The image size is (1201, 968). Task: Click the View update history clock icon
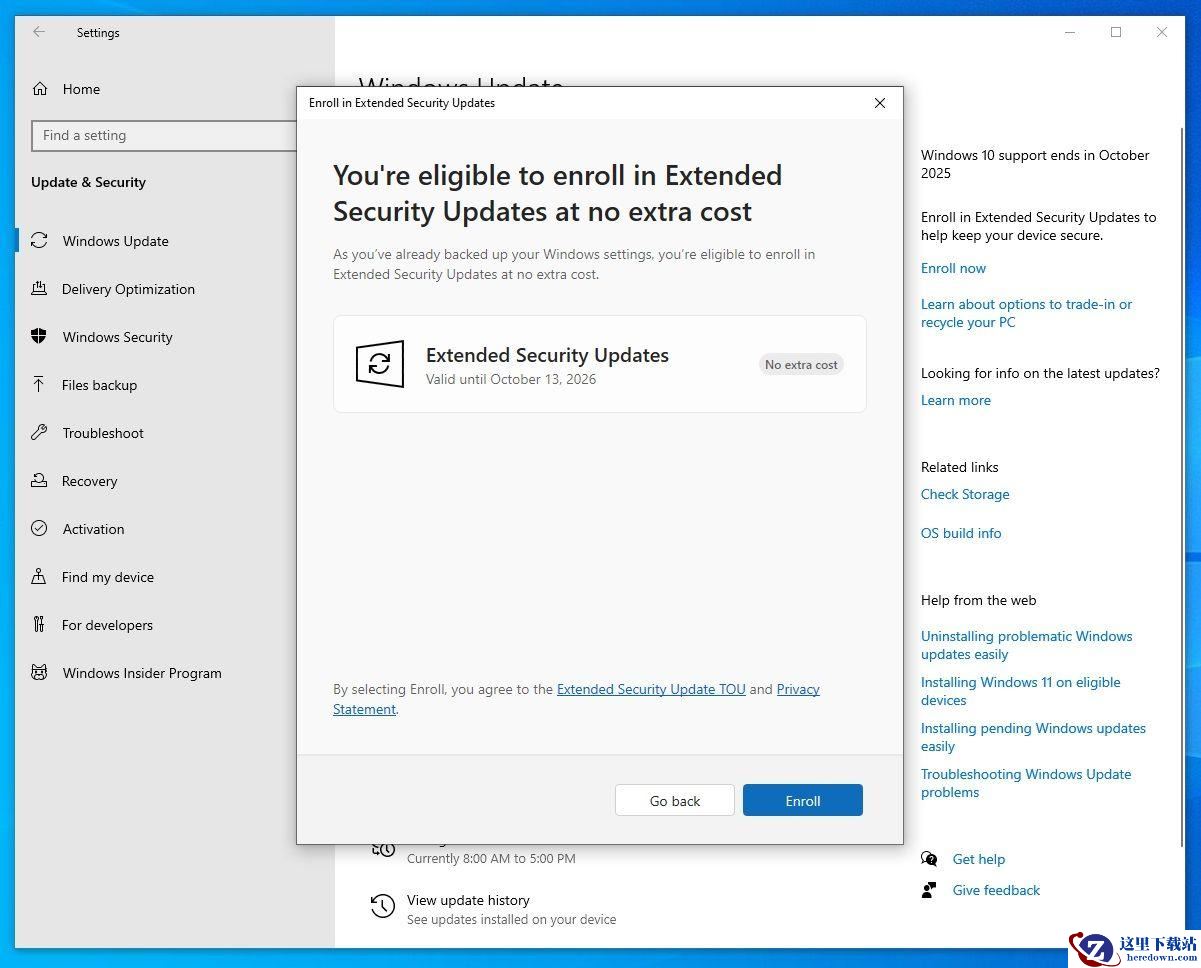[x=382, y=906]
